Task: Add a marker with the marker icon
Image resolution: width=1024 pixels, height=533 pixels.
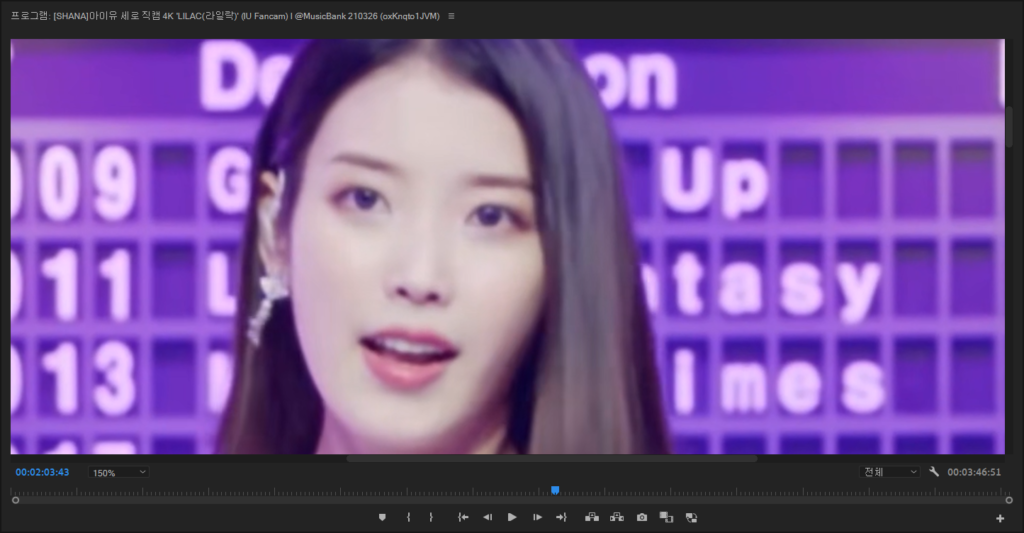Action: (382, 517)
